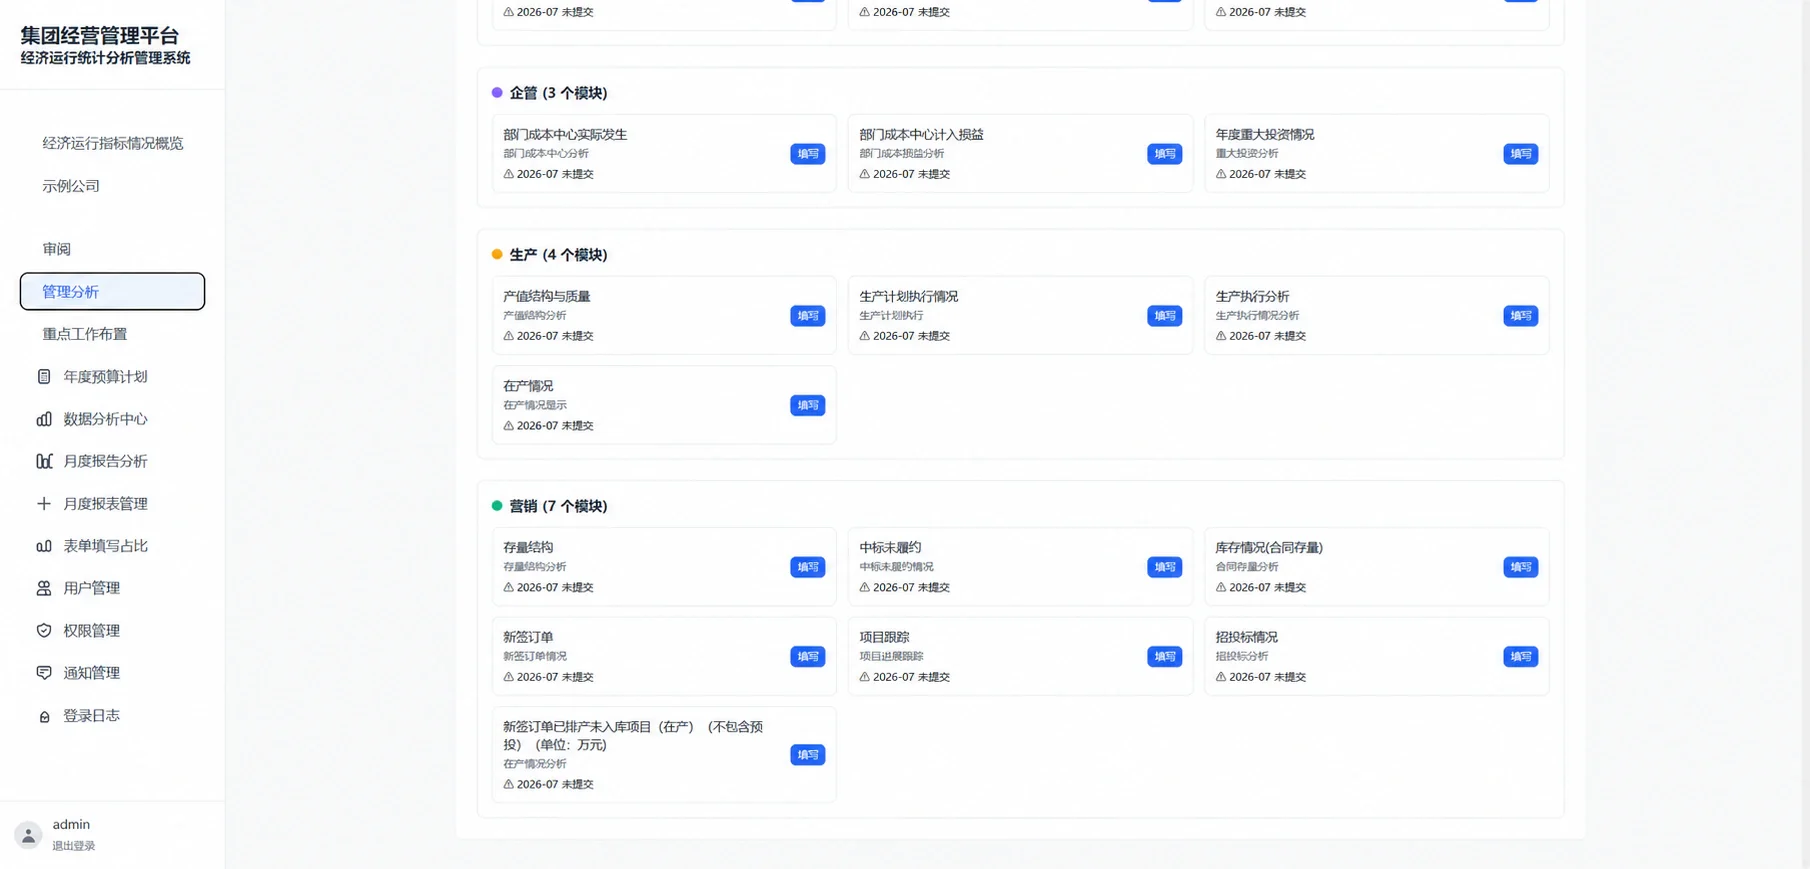Click the 权限管理 shield icon

click(44, 631)
